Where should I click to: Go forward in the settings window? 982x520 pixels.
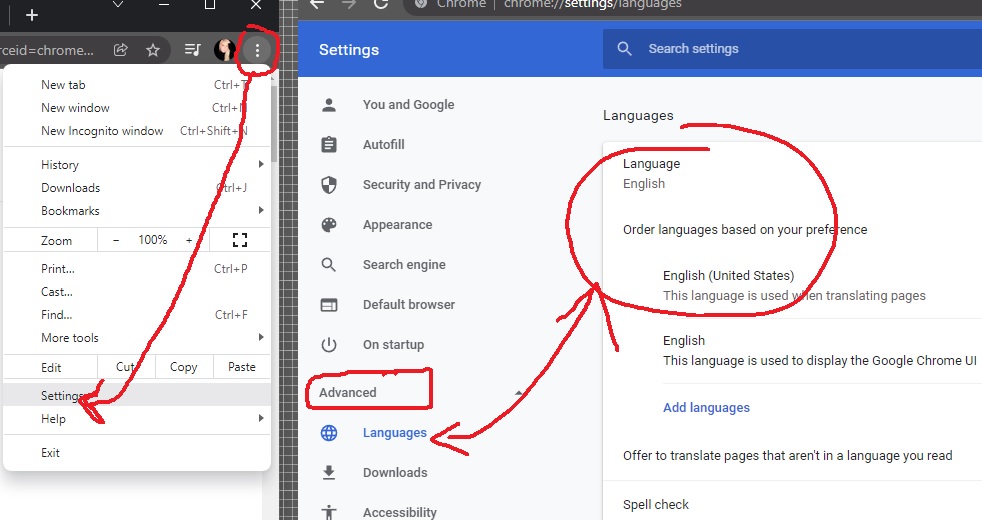349,4
